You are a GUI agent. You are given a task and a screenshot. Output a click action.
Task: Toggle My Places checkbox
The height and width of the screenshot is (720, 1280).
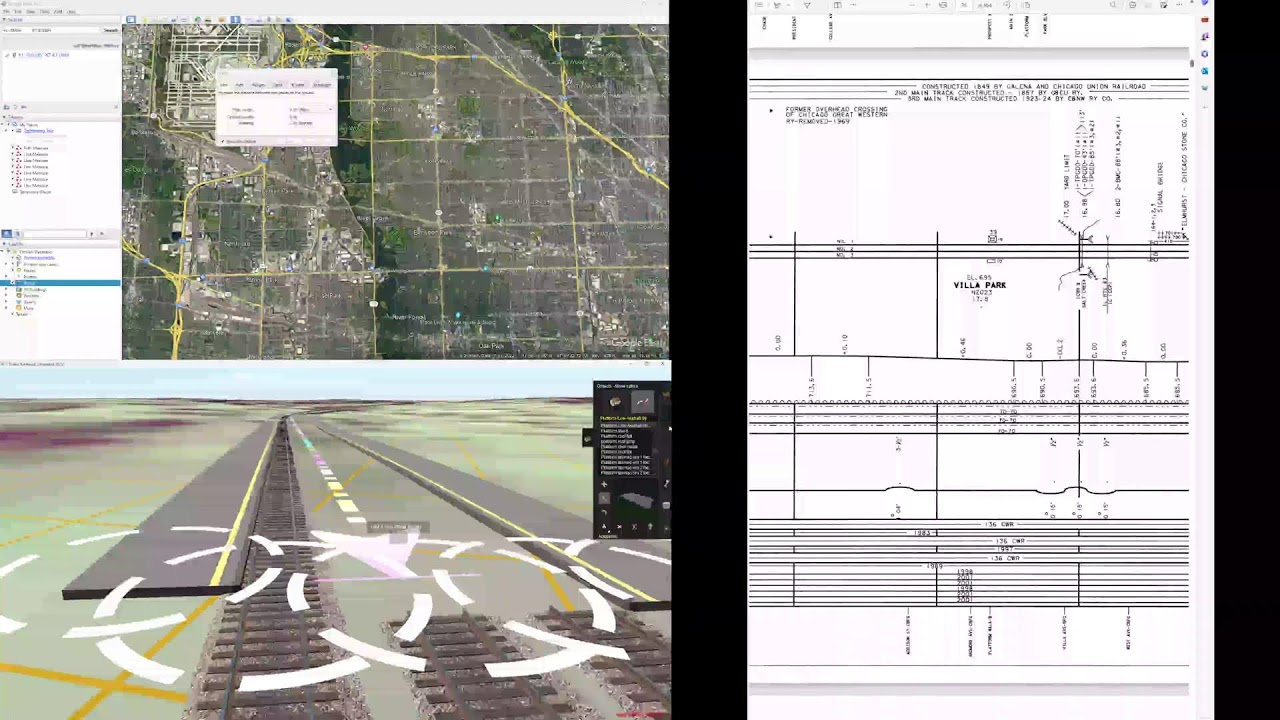[x=9, y=125]
